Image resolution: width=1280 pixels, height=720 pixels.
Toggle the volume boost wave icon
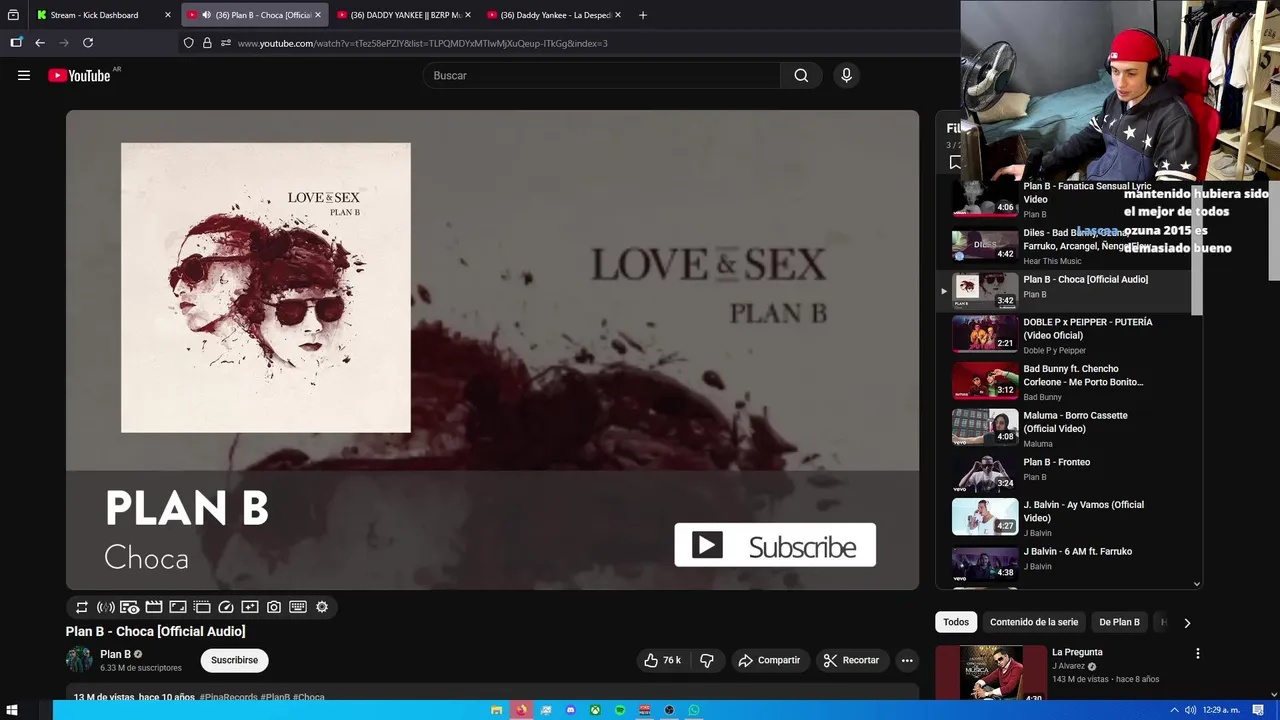[x=106, y=607]
